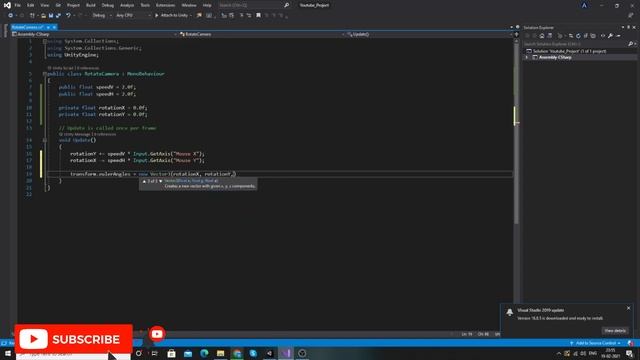This screenshot has width=640, height=360.
Task: Collapse the using directives region
Action: [x=45, y=41]
